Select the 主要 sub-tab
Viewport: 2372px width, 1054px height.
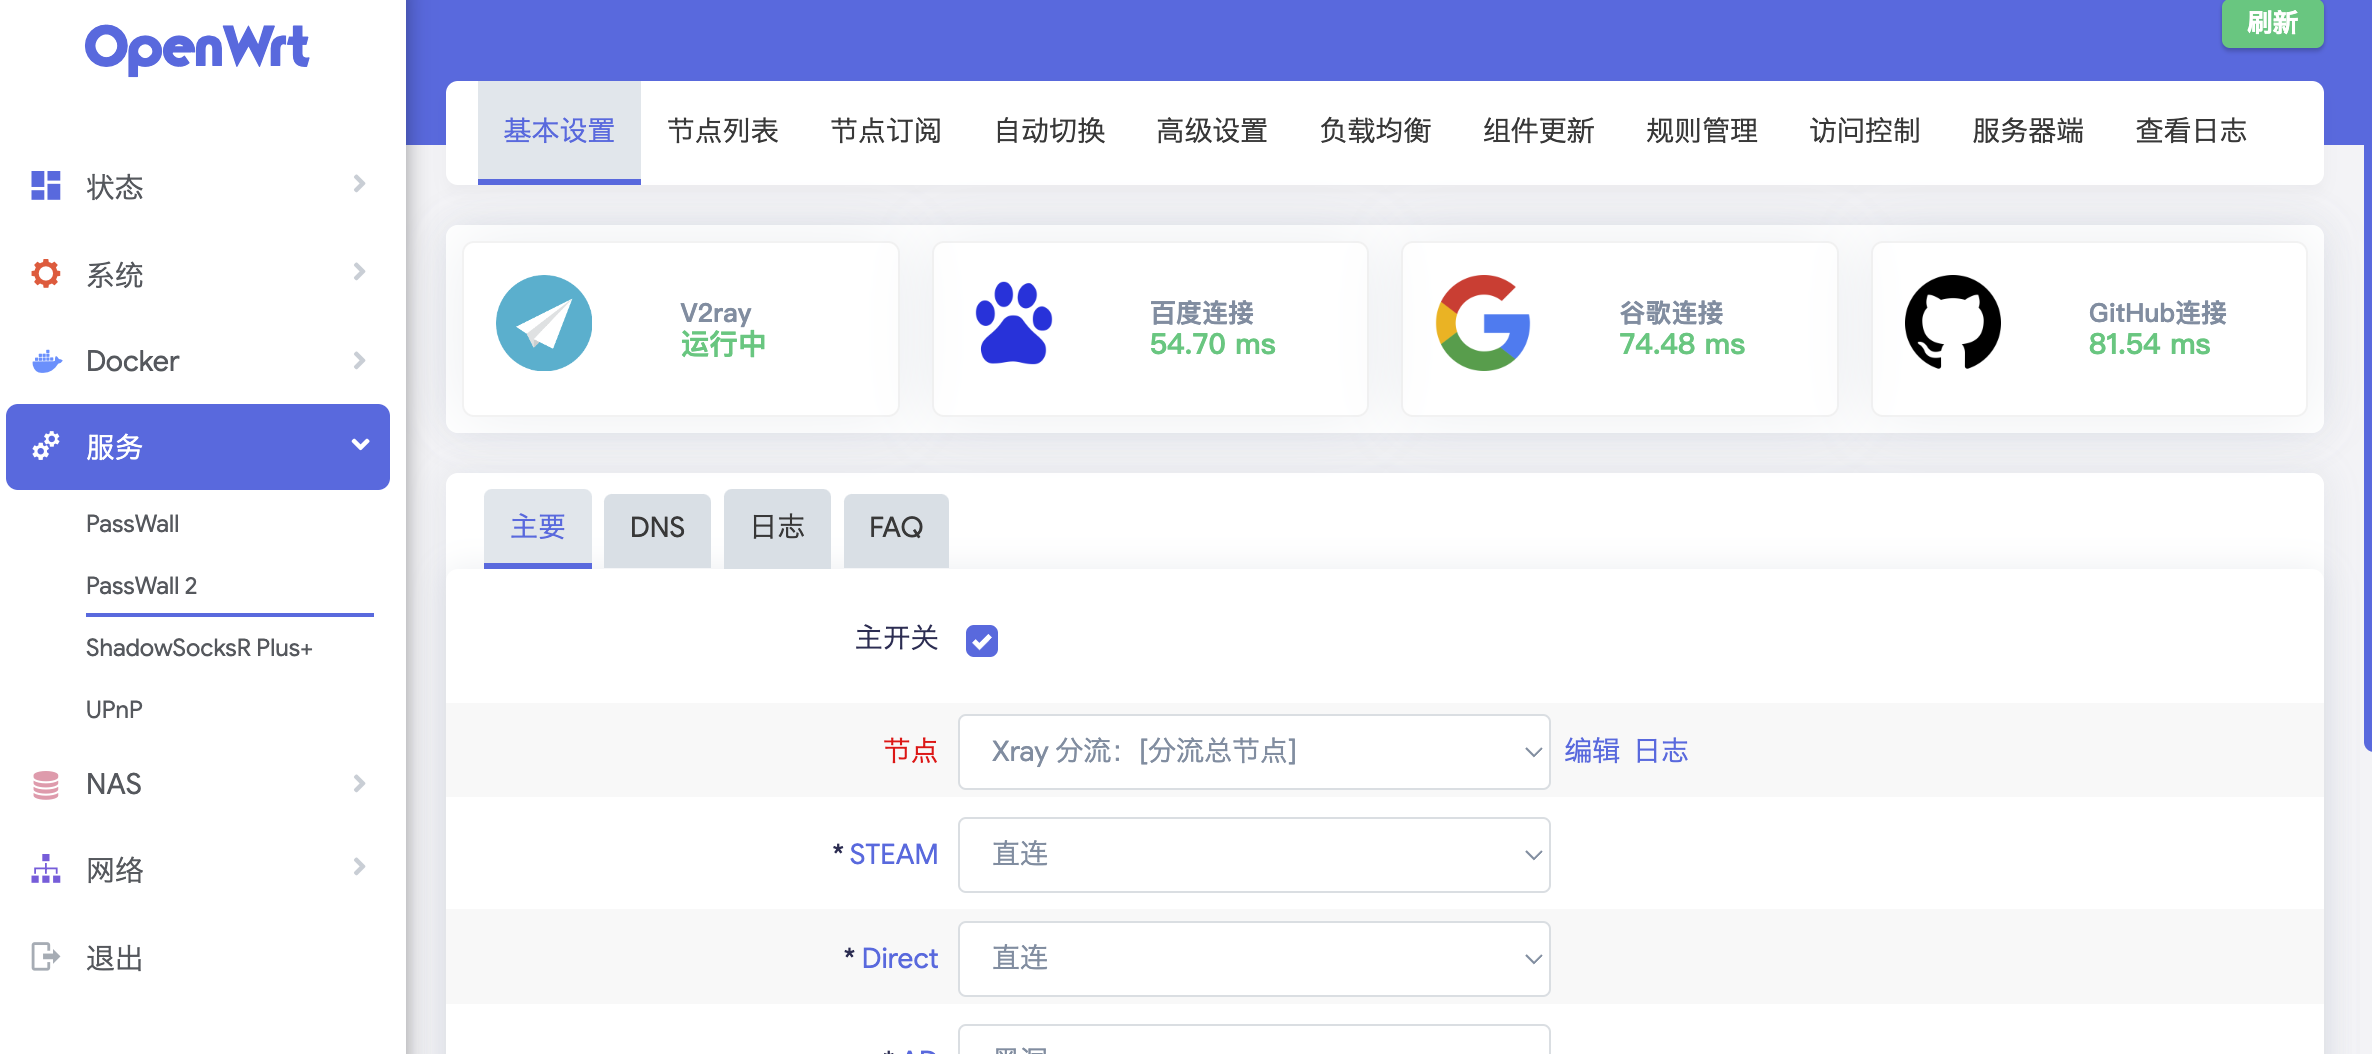coord(538,529)
